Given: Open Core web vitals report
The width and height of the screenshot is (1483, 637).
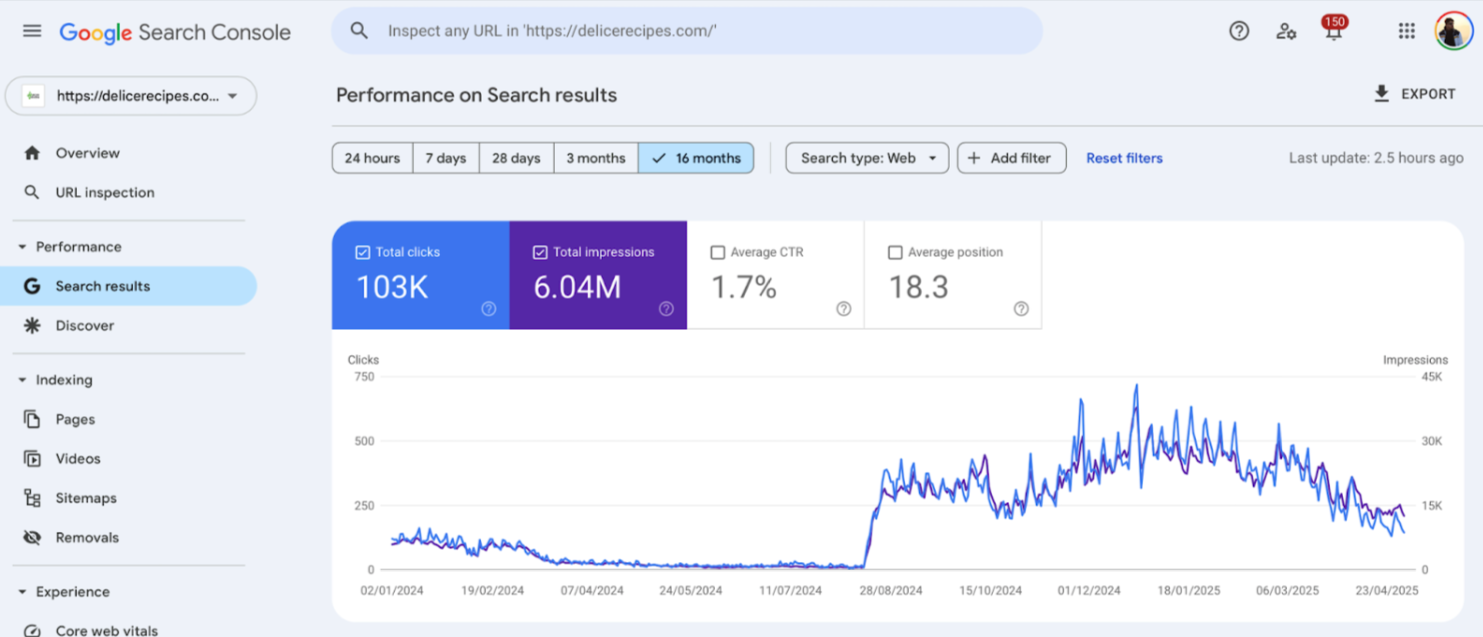Looking at the screenshot, I should 105,628.
